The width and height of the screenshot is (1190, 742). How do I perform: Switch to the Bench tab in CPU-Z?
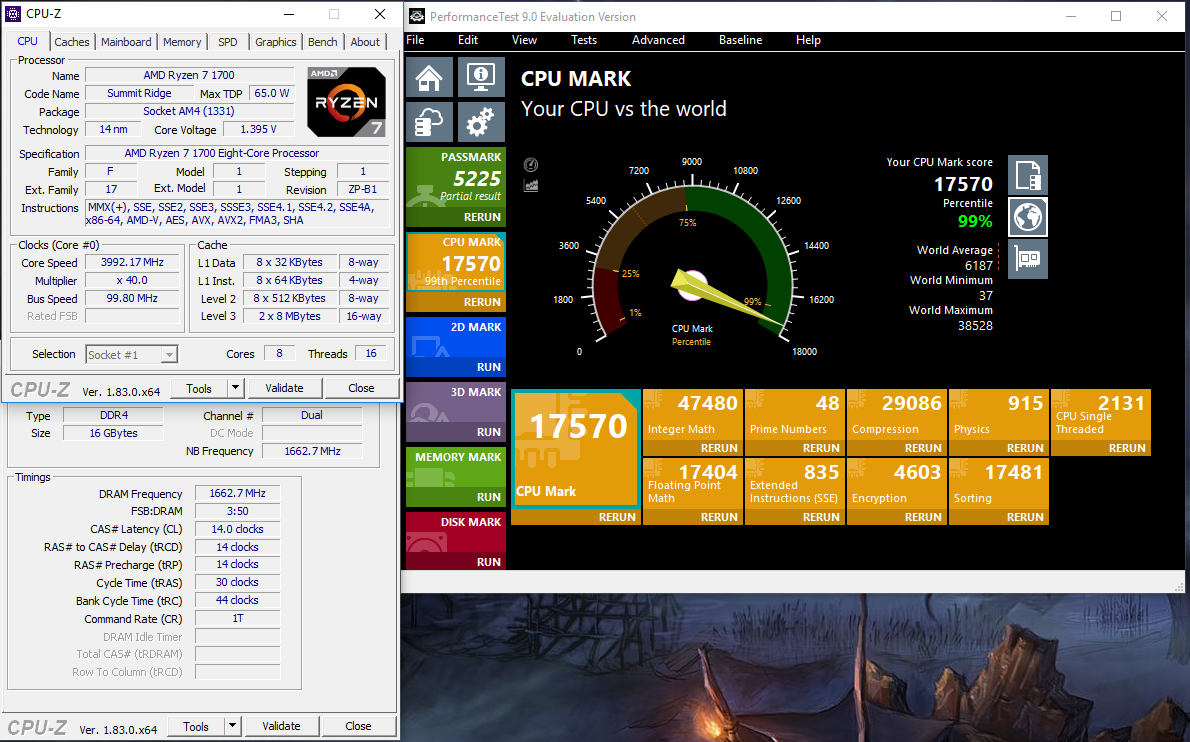pyautogui.click(x=323, y=42)
